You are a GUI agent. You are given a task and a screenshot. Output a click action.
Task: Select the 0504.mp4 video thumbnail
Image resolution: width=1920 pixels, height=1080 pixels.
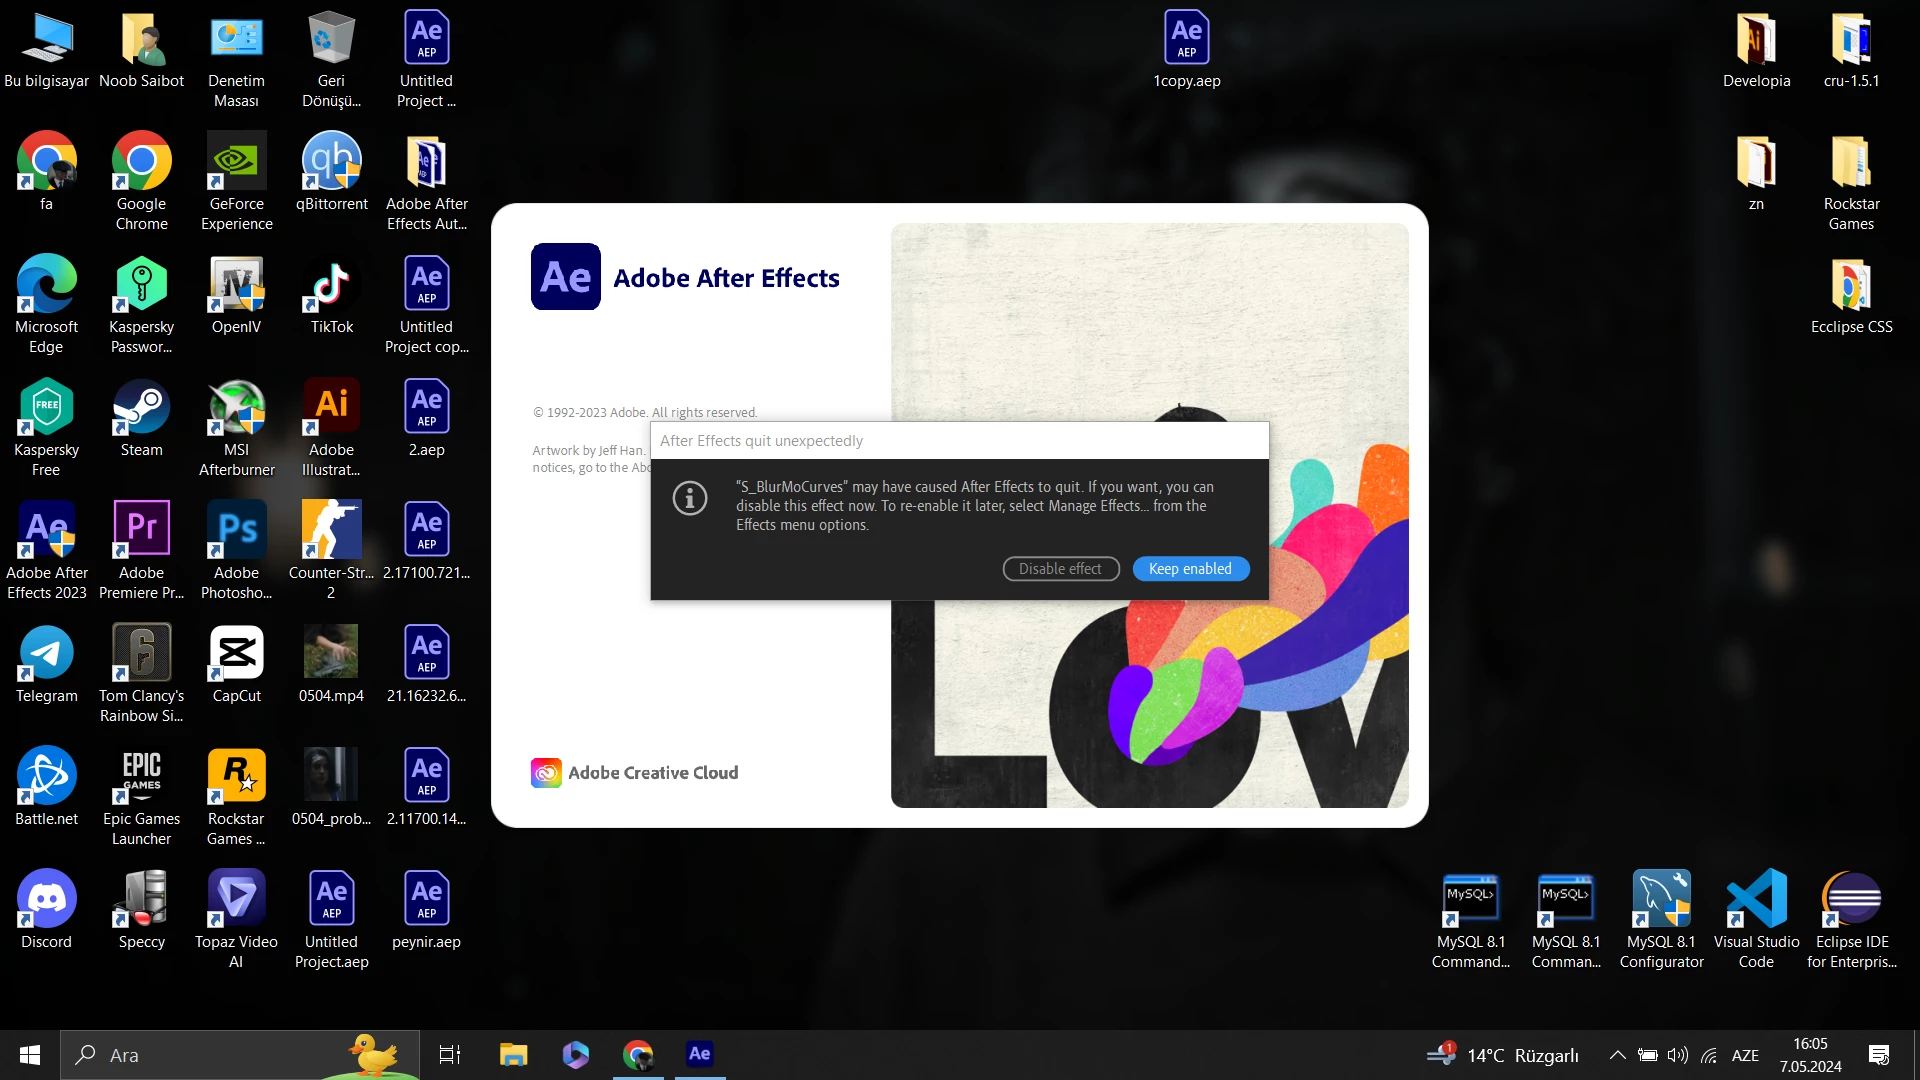(x=331, y=654)
